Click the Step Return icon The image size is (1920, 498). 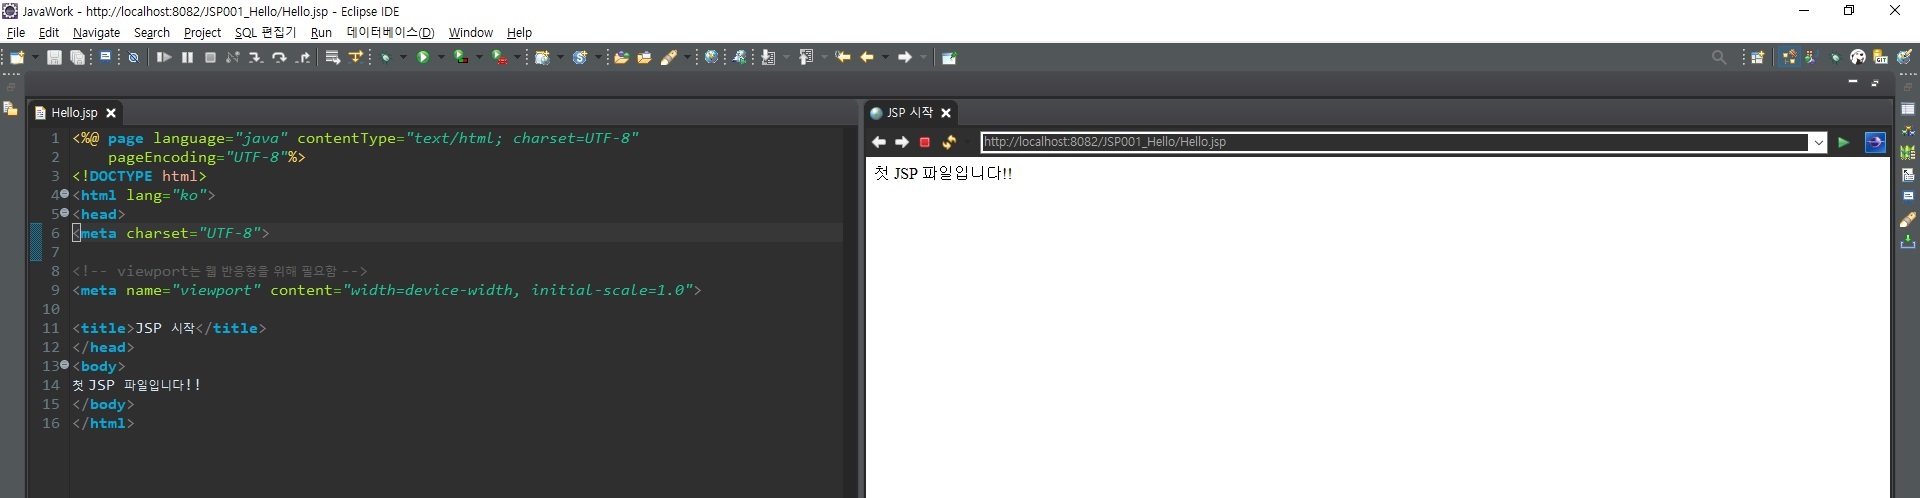(x=303, y=58)
